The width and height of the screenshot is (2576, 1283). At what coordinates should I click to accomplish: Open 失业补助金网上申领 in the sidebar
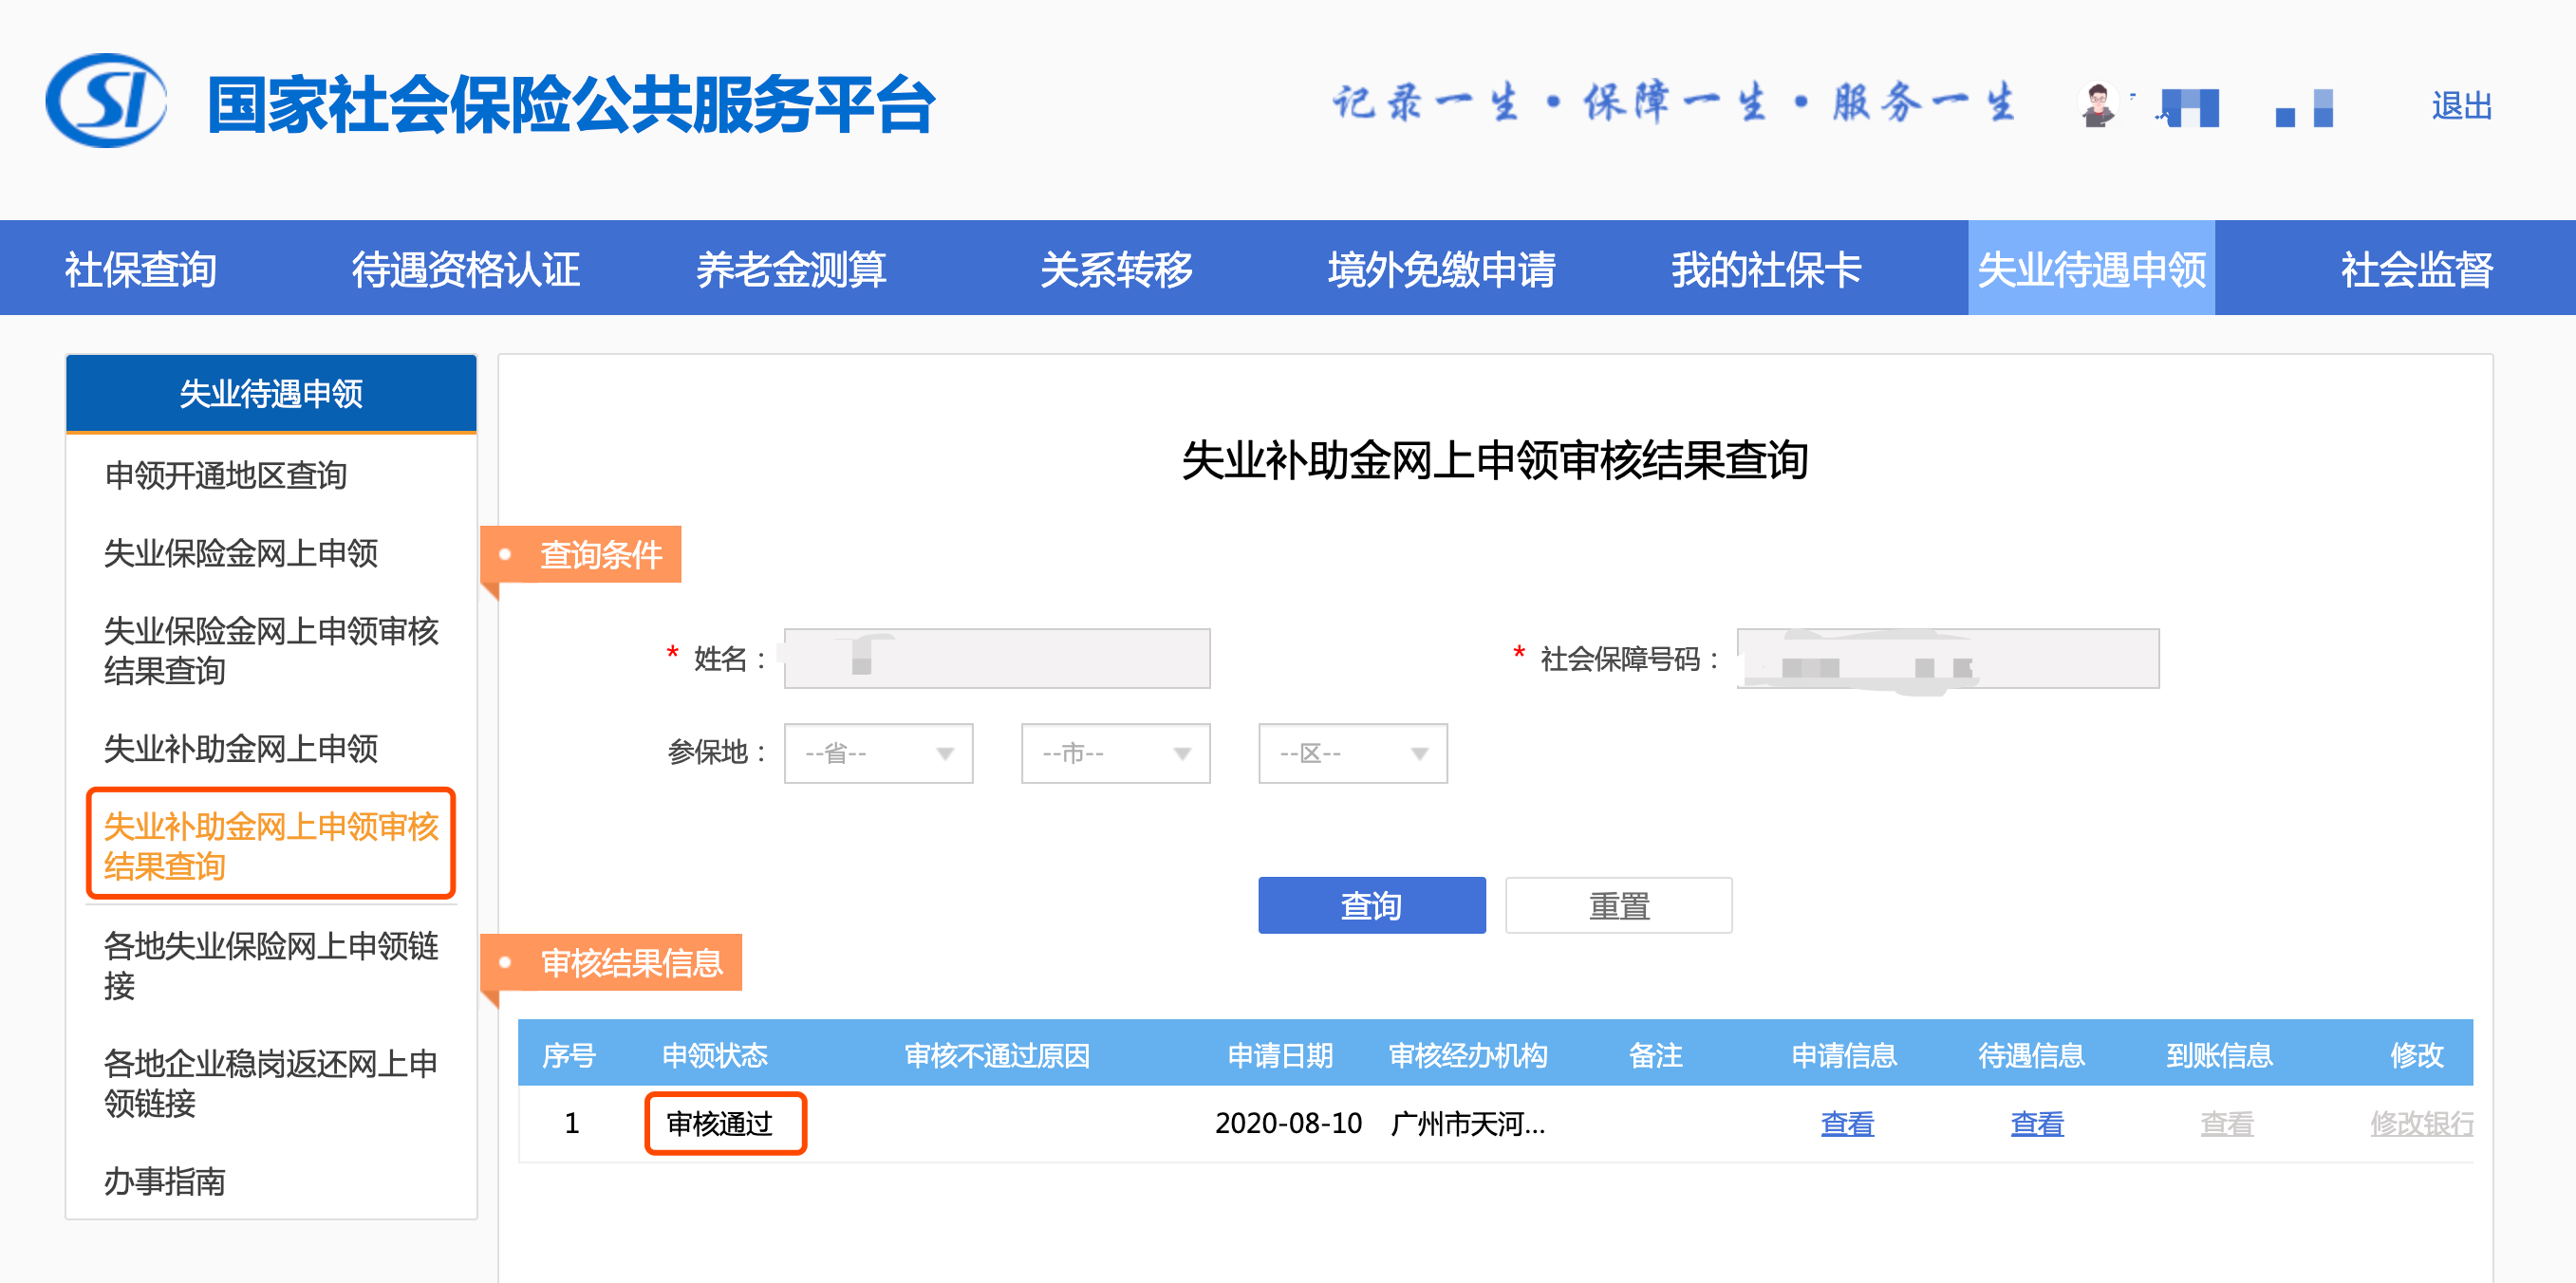pyautogui.click(x=241, y=748)
